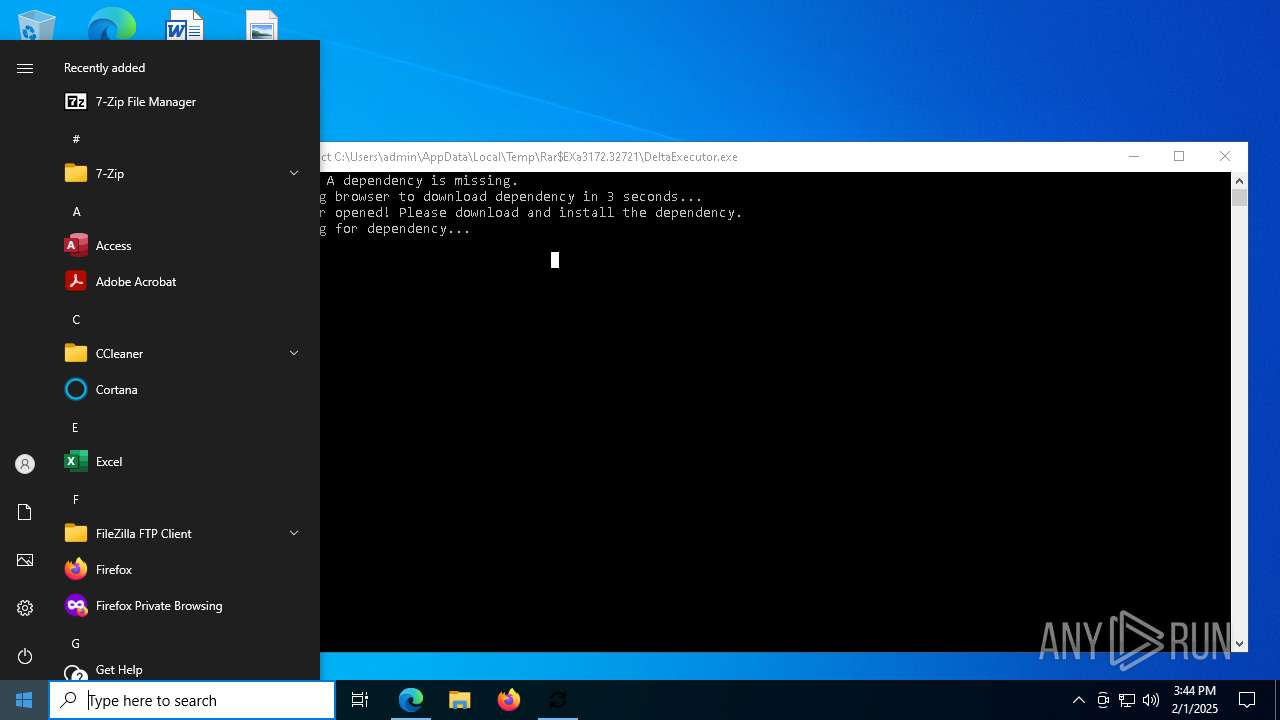Click the Windows Start button
The width and height of the screenshot is (1280, 720).
click(x=24, y=700)
